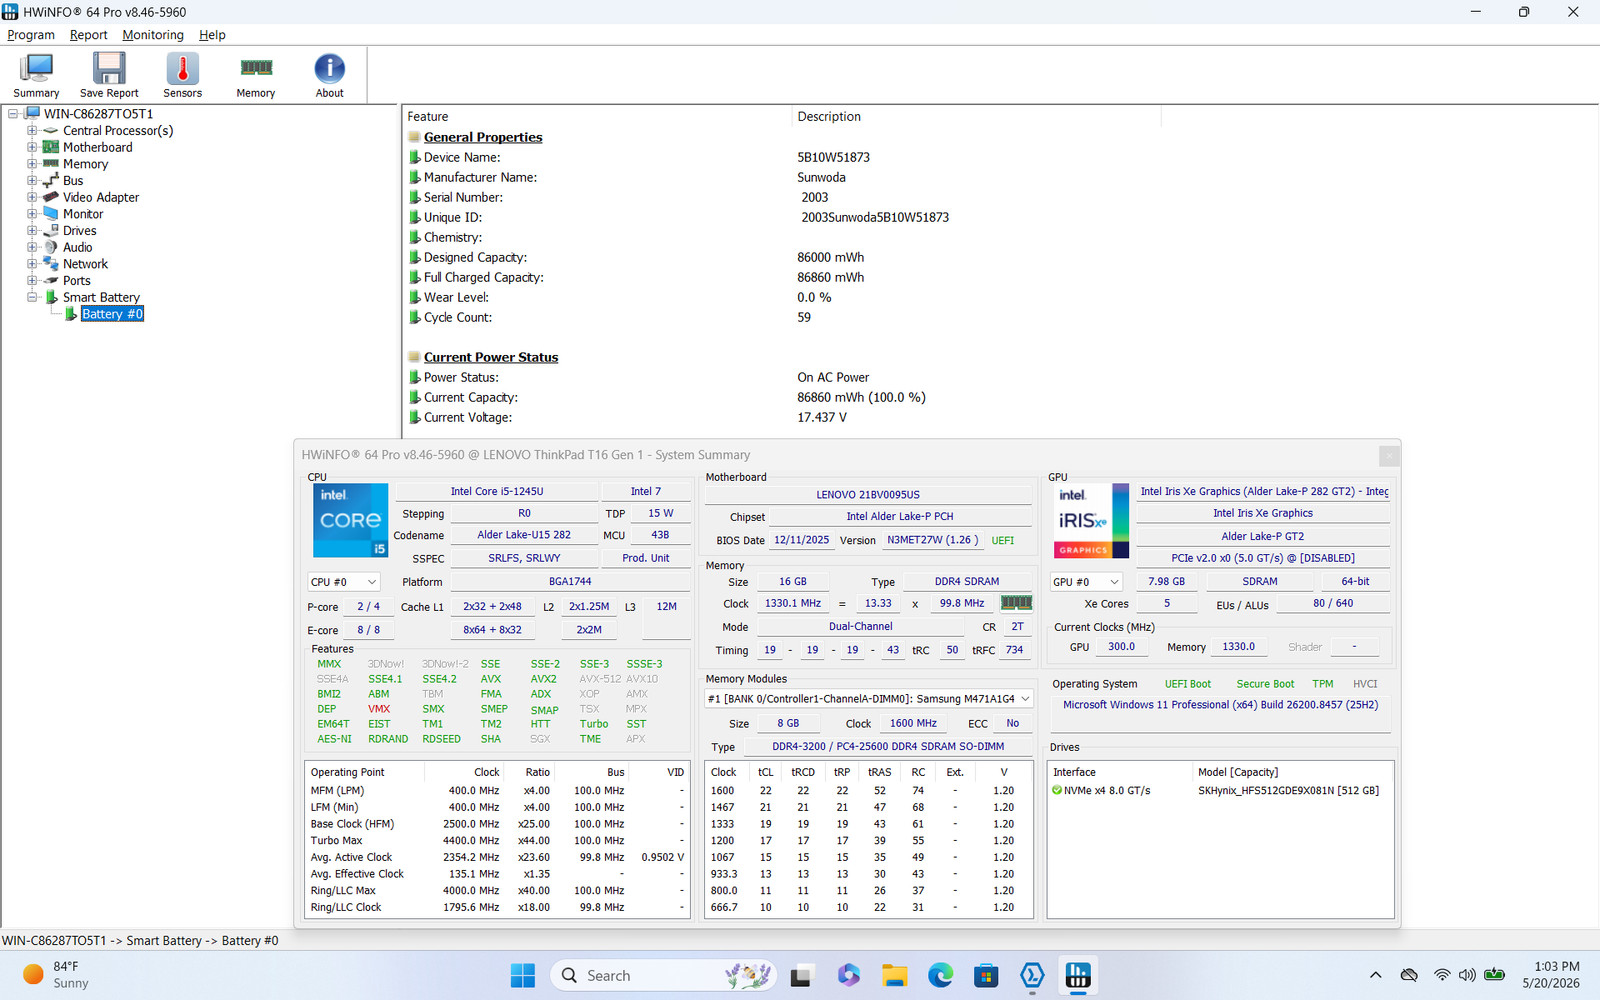Viewport: 1600px width, 1000px height.
Task: Click the Description column header
Action: (x=976, y=117)
